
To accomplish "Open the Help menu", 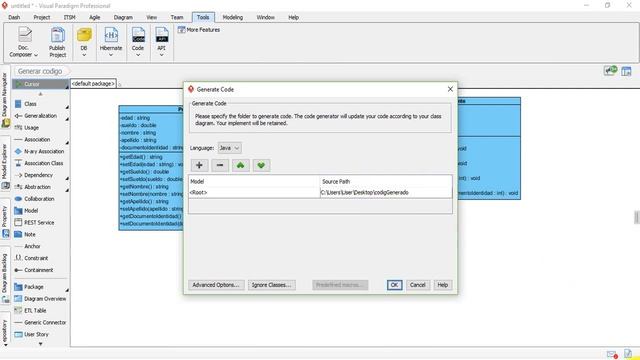I will click(293, 18).
